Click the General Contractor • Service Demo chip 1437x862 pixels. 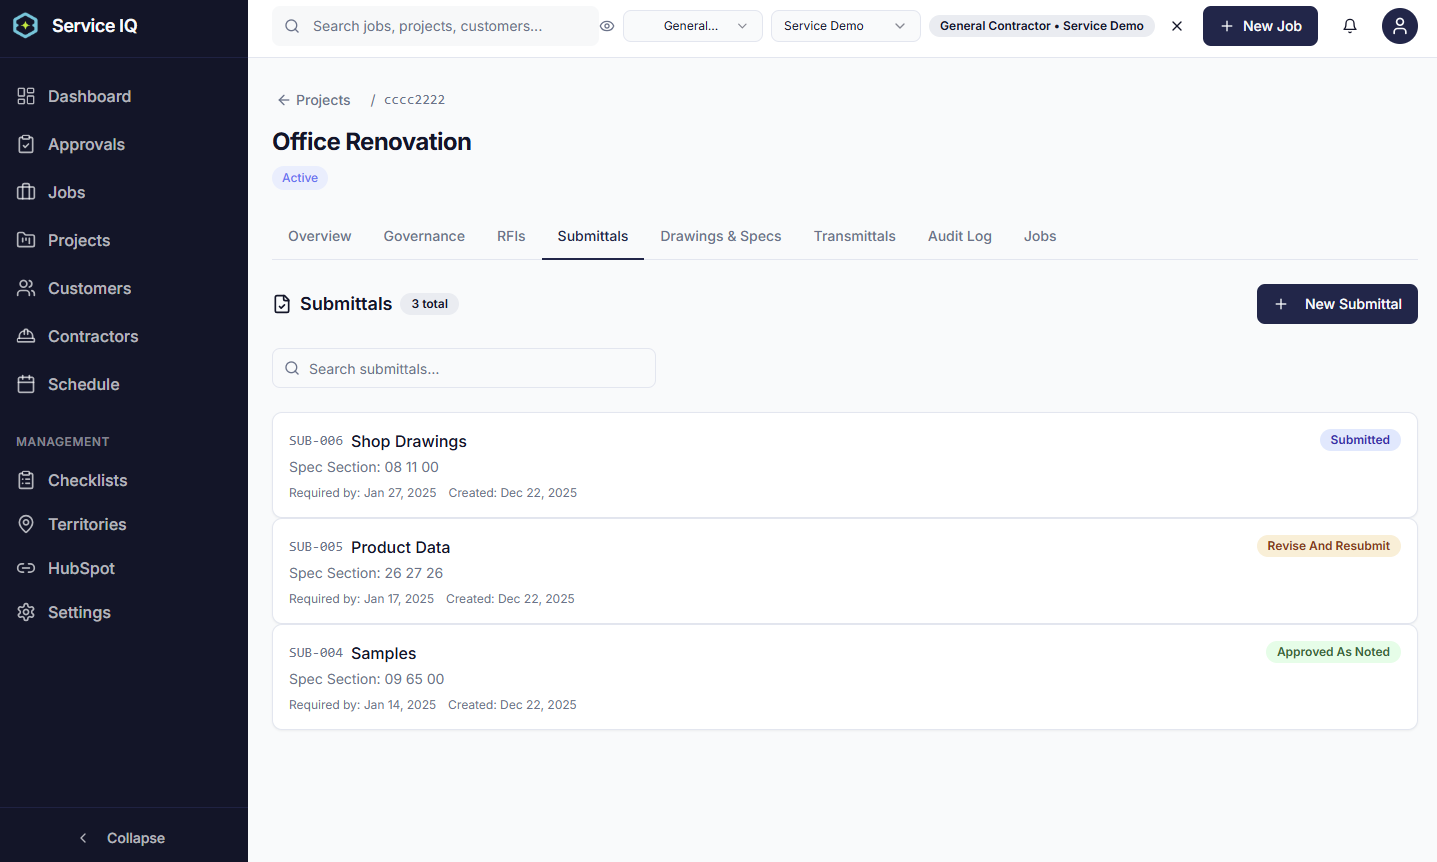[1042, 26]
